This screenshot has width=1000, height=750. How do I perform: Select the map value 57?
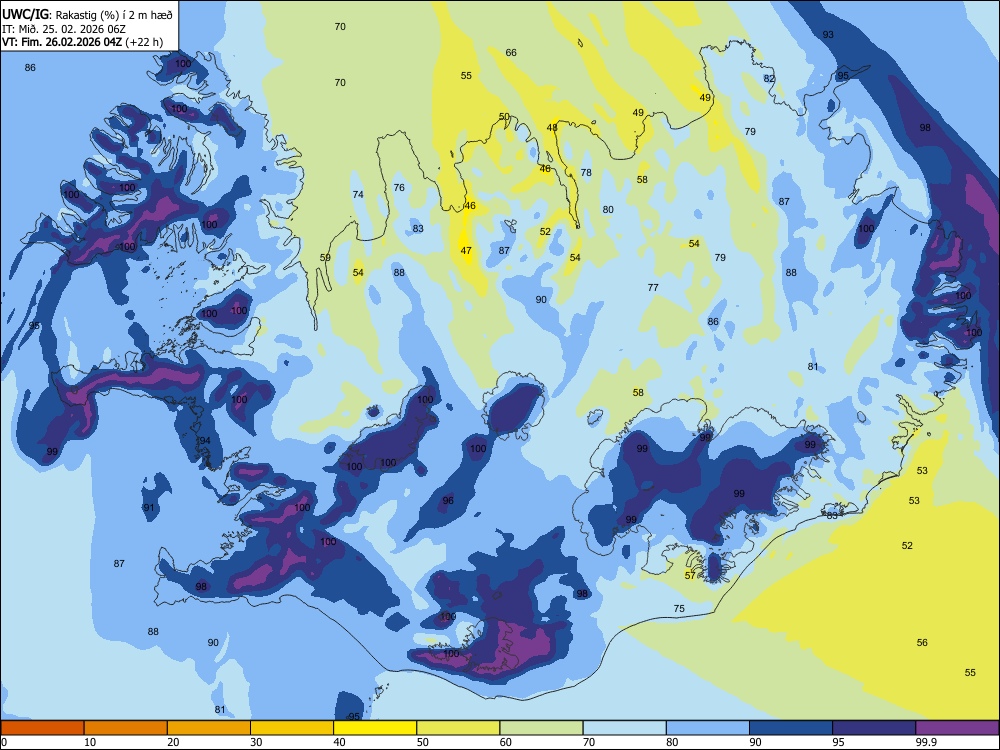690,575
